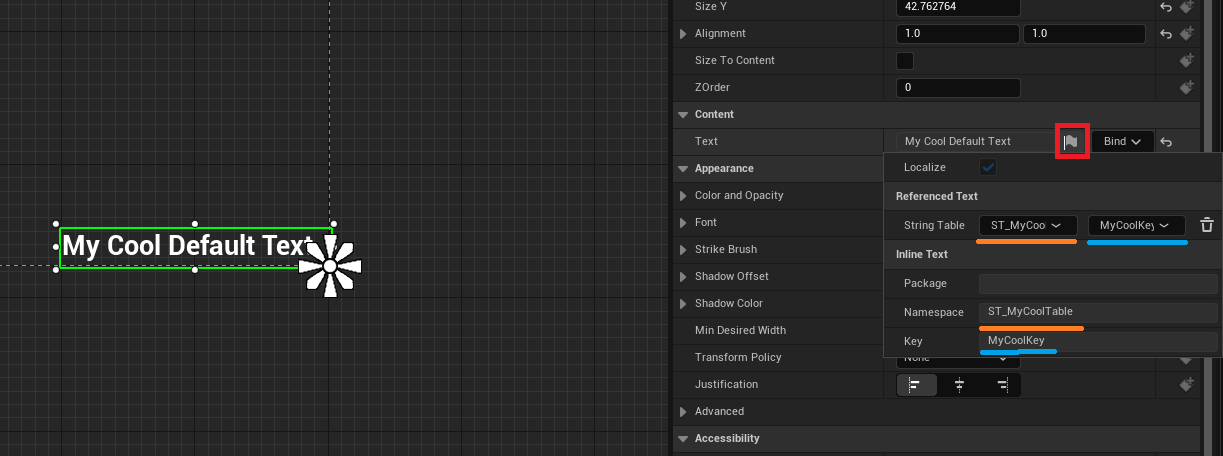Uncheck the Localize checkbox
The width and height of the screenshot is (1223, 456).
[988, 167]
